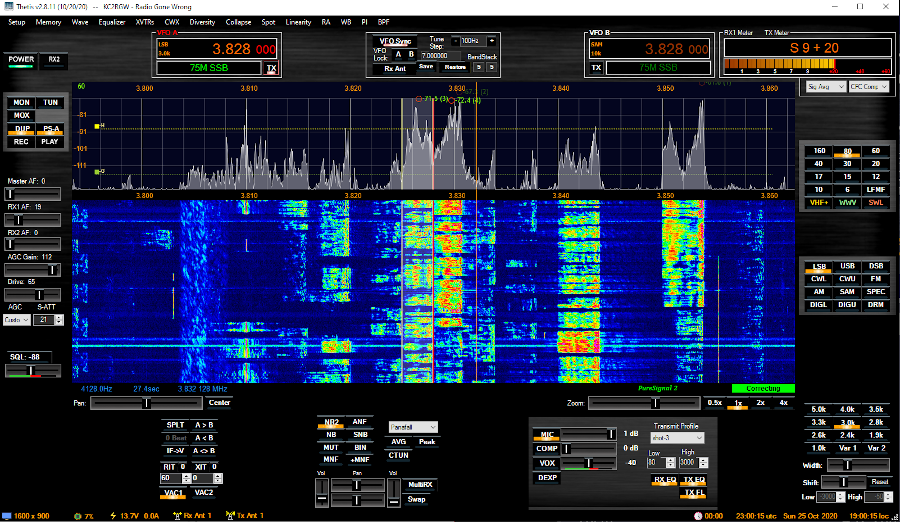Screen dimensions: 900x522
Task: Copy VFO A to B with A > B
Action: pos(203,425)
